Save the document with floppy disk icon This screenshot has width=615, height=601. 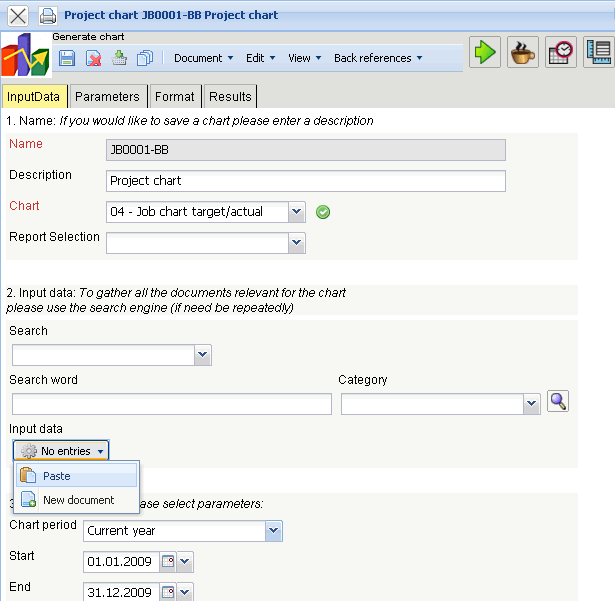point(67,58)
